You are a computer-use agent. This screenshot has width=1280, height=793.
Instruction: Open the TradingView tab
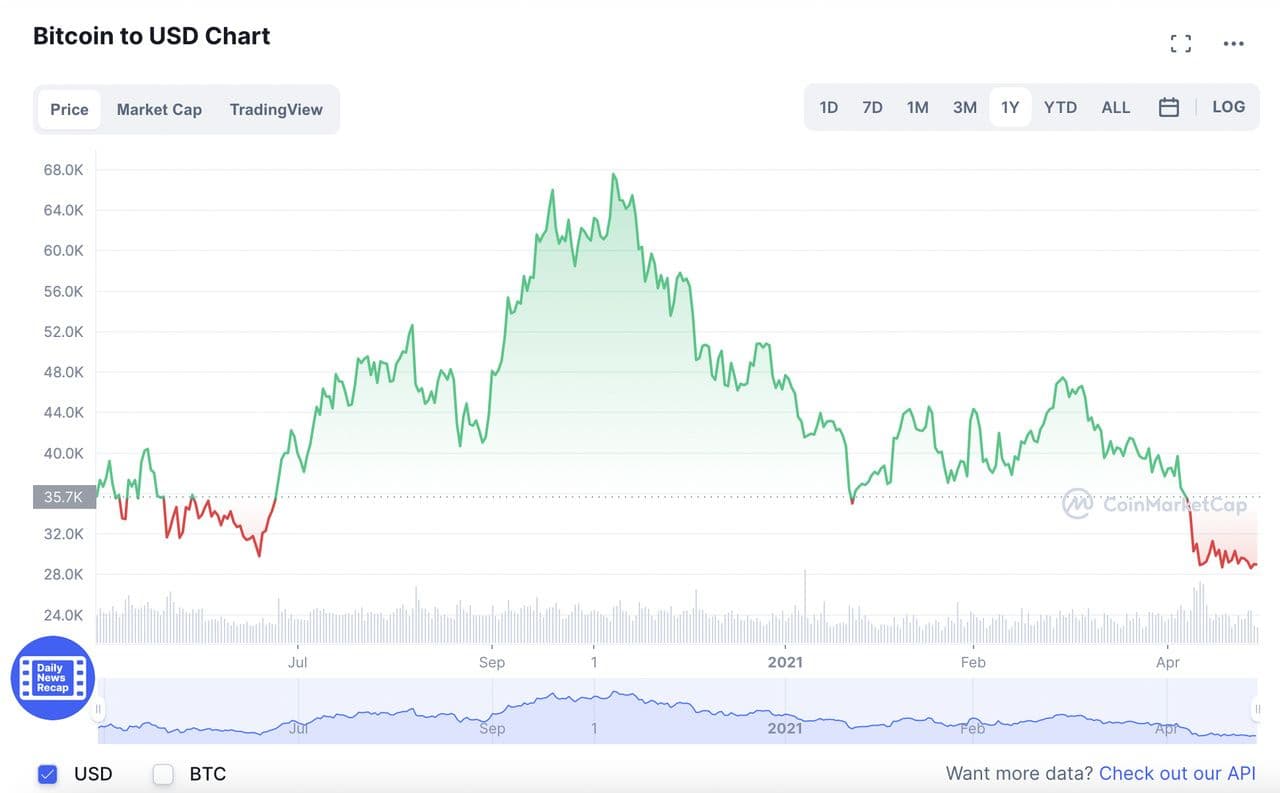(x=276, y=109)
